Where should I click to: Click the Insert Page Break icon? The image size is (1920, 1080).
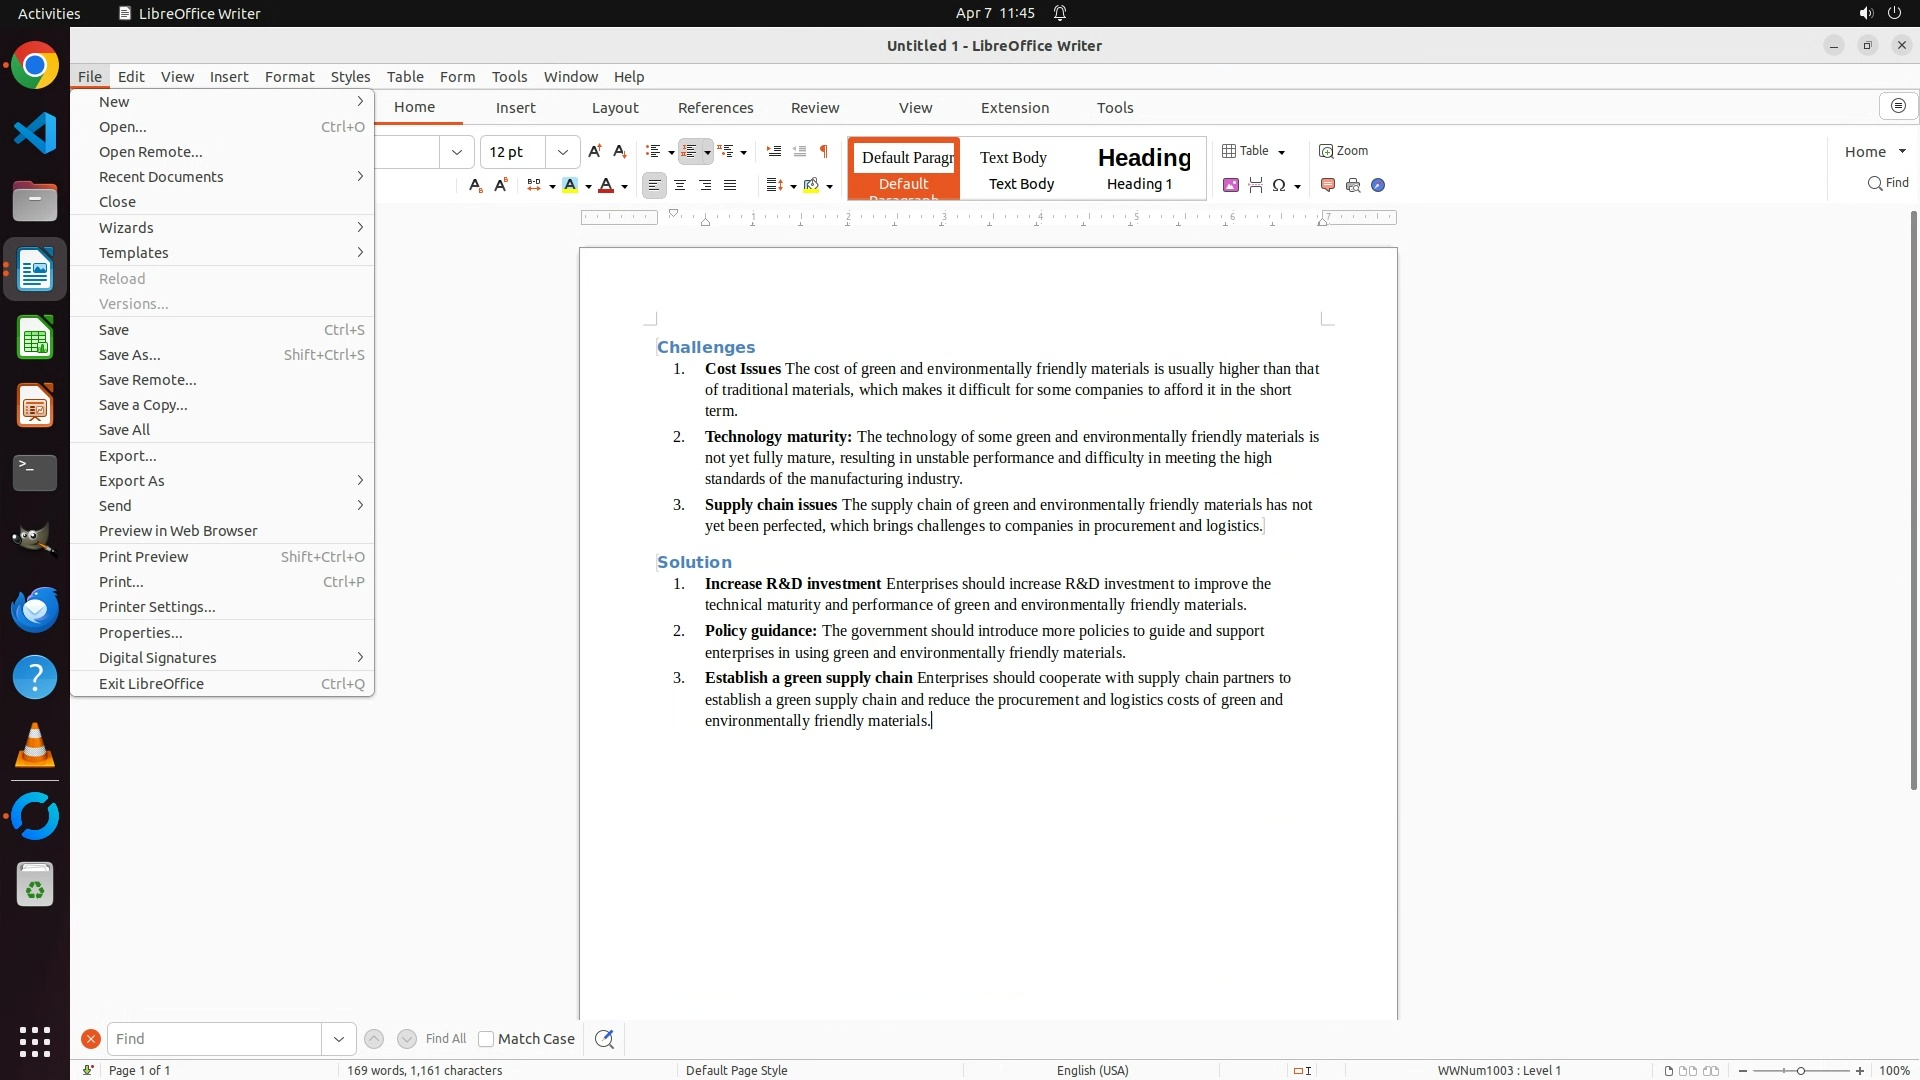(x=1255, y=185)
